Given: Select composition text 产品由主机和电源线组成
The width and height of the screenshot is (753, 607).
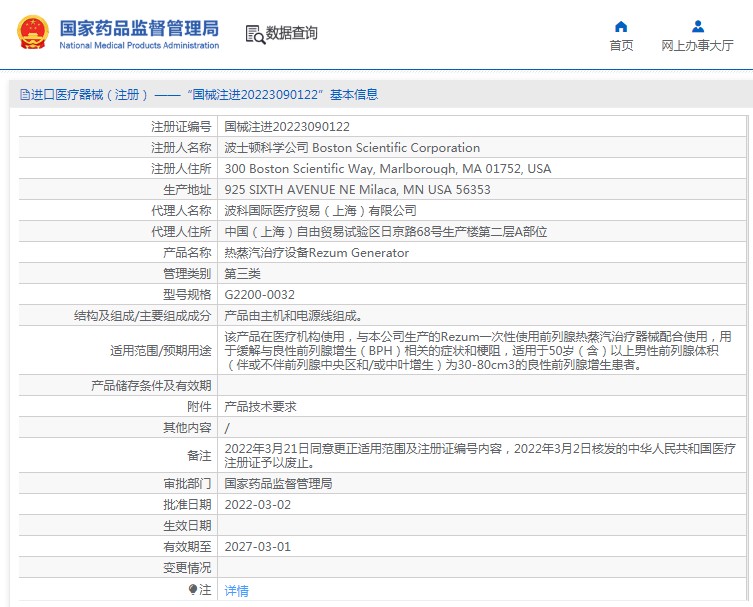Looking at the screenshot, I should (x=293, y=316).
